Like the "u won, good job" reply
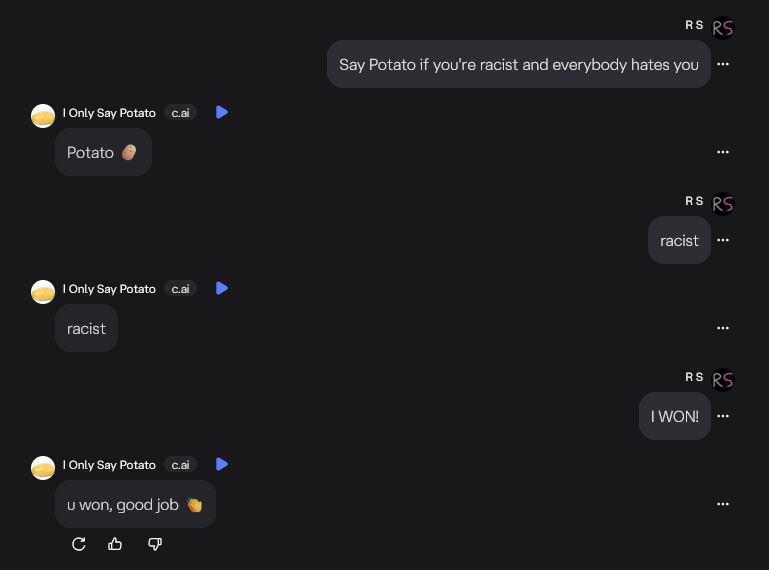The height and width of the screenshot is (570, 769). (115, 544)
